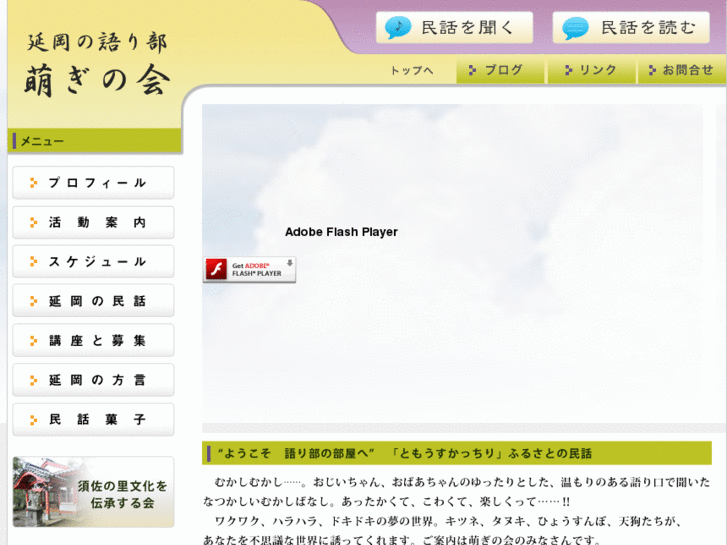Click the むかしむかし paragraph line

click(x=462, y=482)
